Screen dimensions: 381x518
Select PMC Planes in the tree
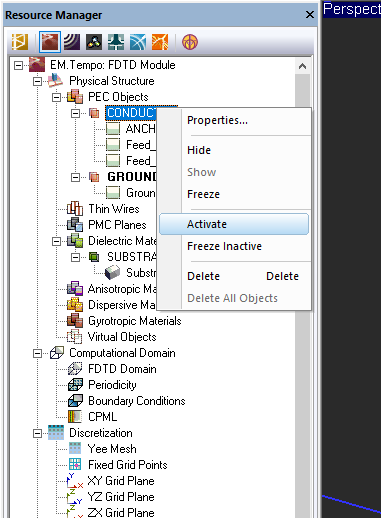pyautogui.click(x=117, y=225)
